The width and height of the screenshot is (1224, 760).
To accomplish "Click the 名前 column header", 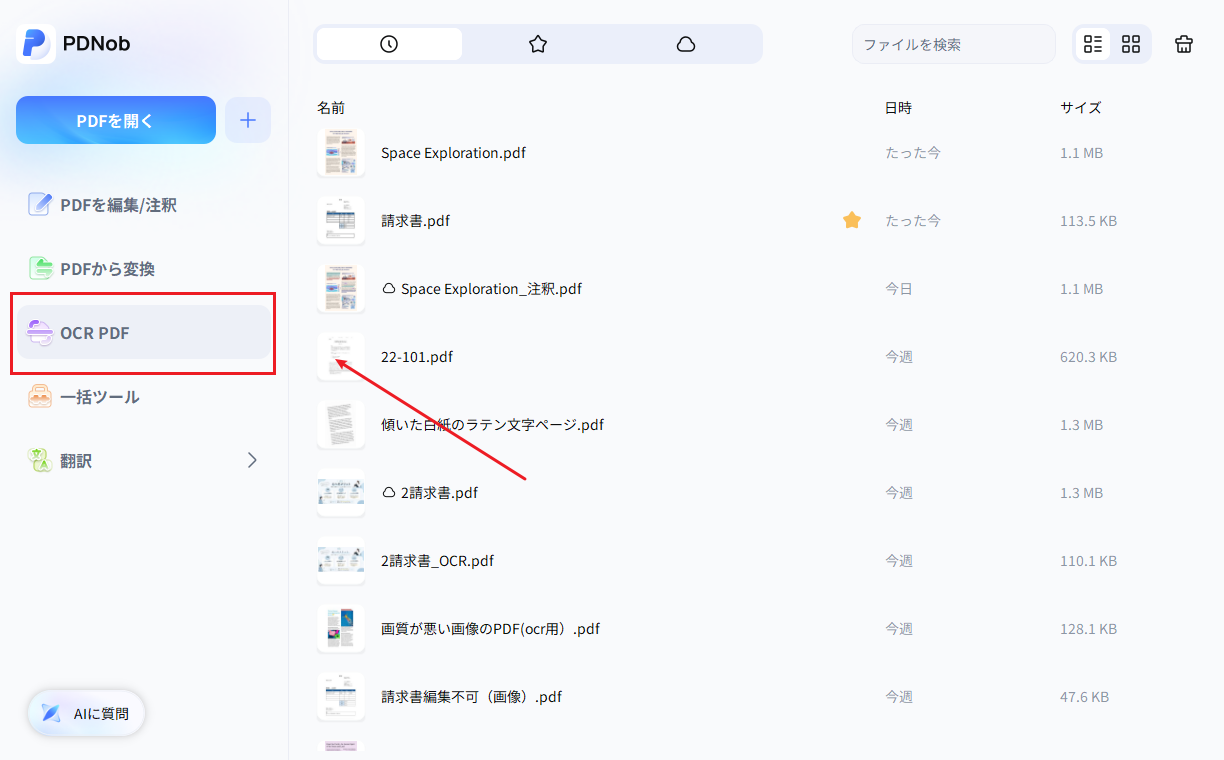I will (x=331, y=108).
